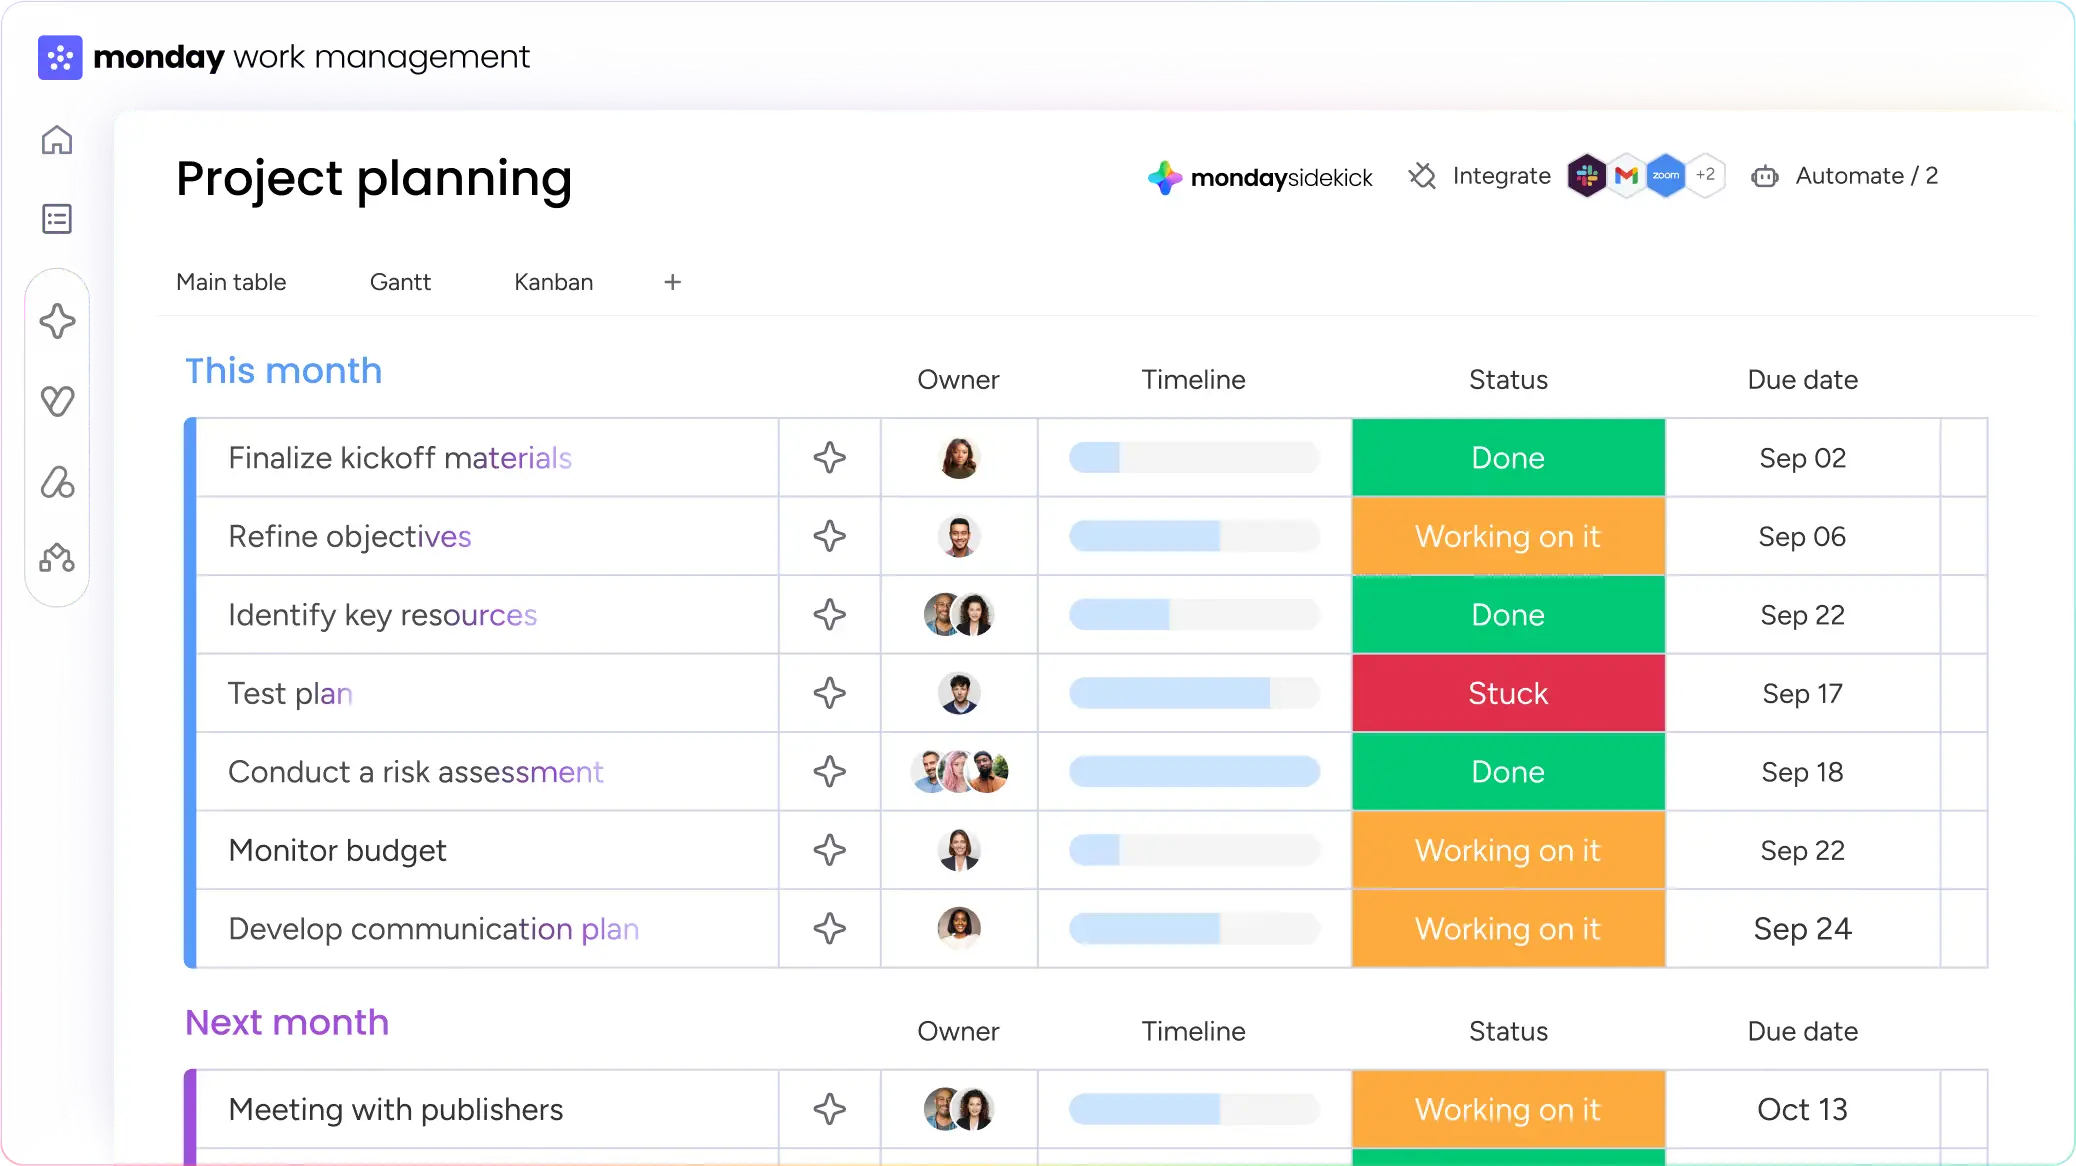This screenshot has width=2076, height=1166.
Task: Click sparkle icon on Test plan row
Action: [829, 693]
